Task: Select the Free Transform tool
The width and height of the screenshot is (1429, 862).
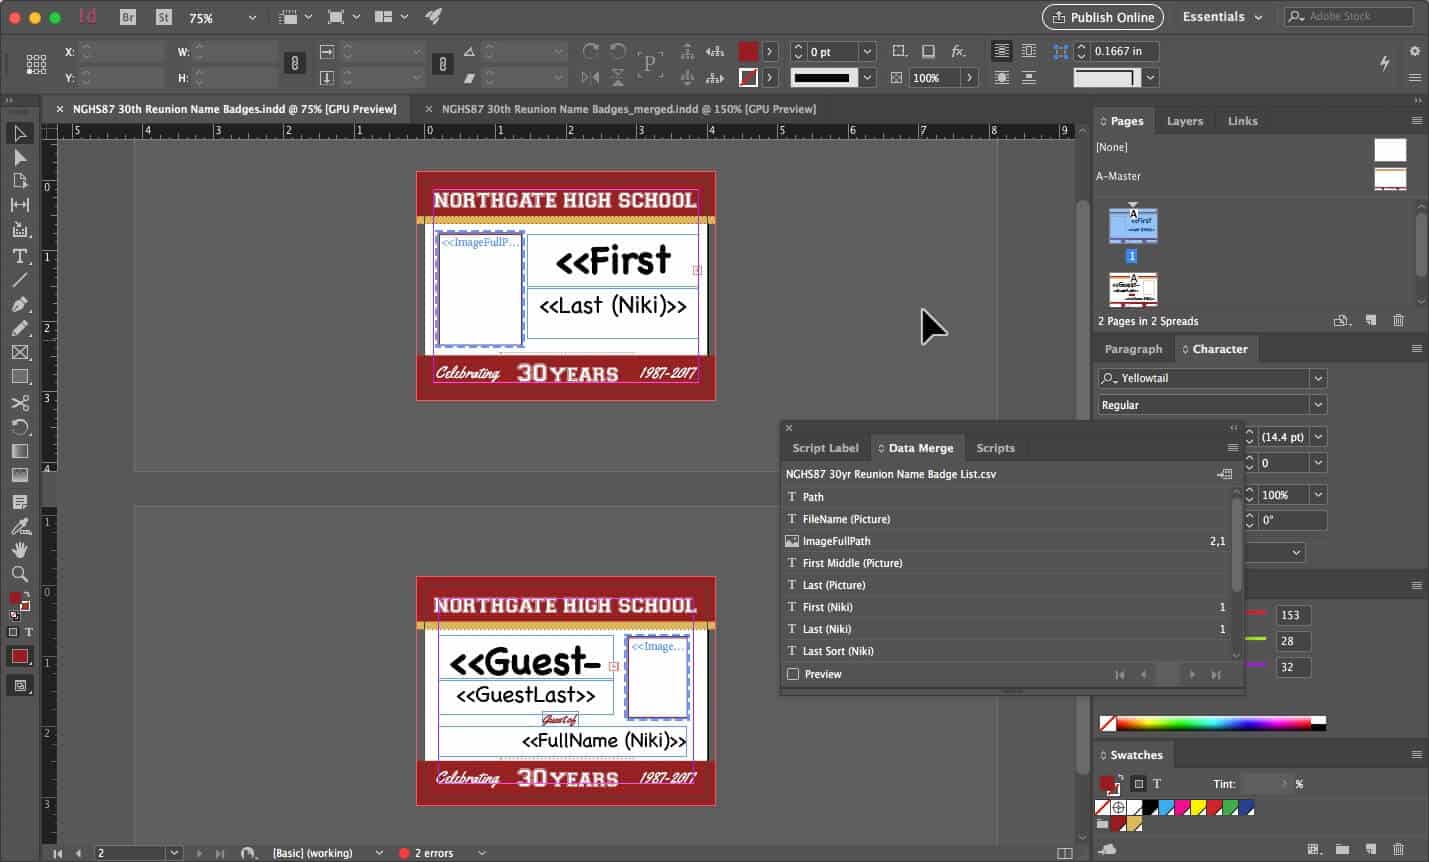Action: (x=20, y=427)
